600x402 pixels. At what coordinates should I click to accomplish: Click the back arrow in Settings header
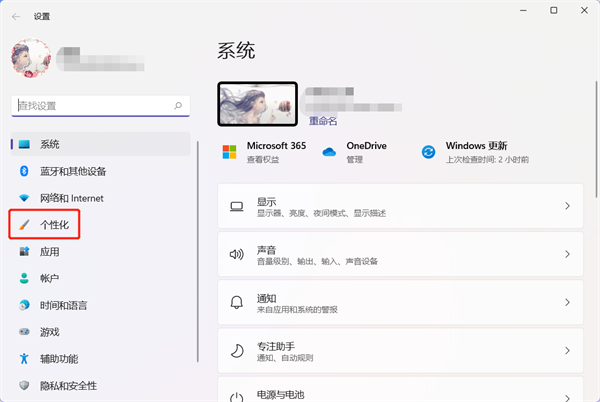point(16,17)
